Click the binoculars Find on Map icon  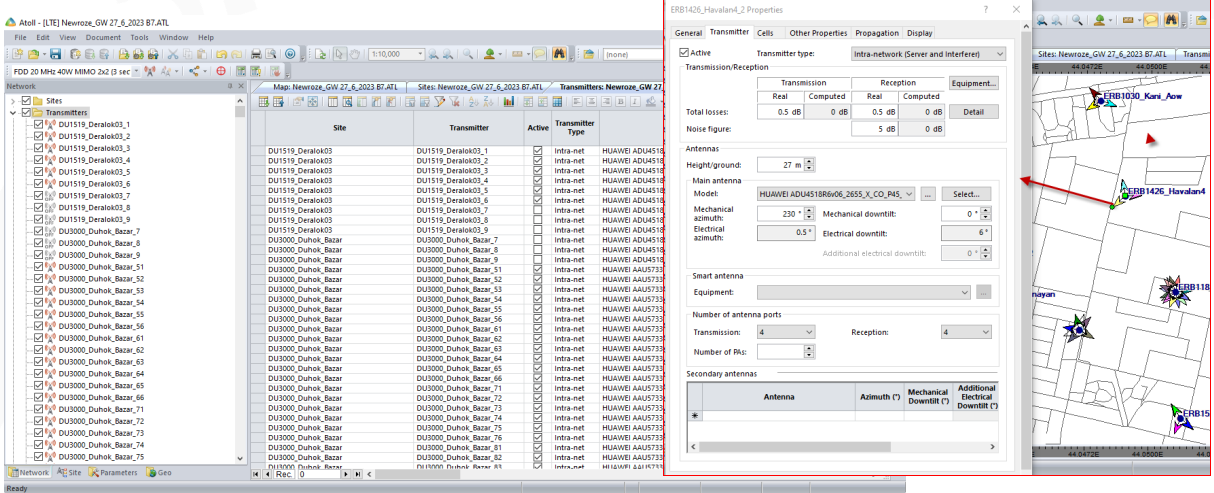tap(560, 54)
